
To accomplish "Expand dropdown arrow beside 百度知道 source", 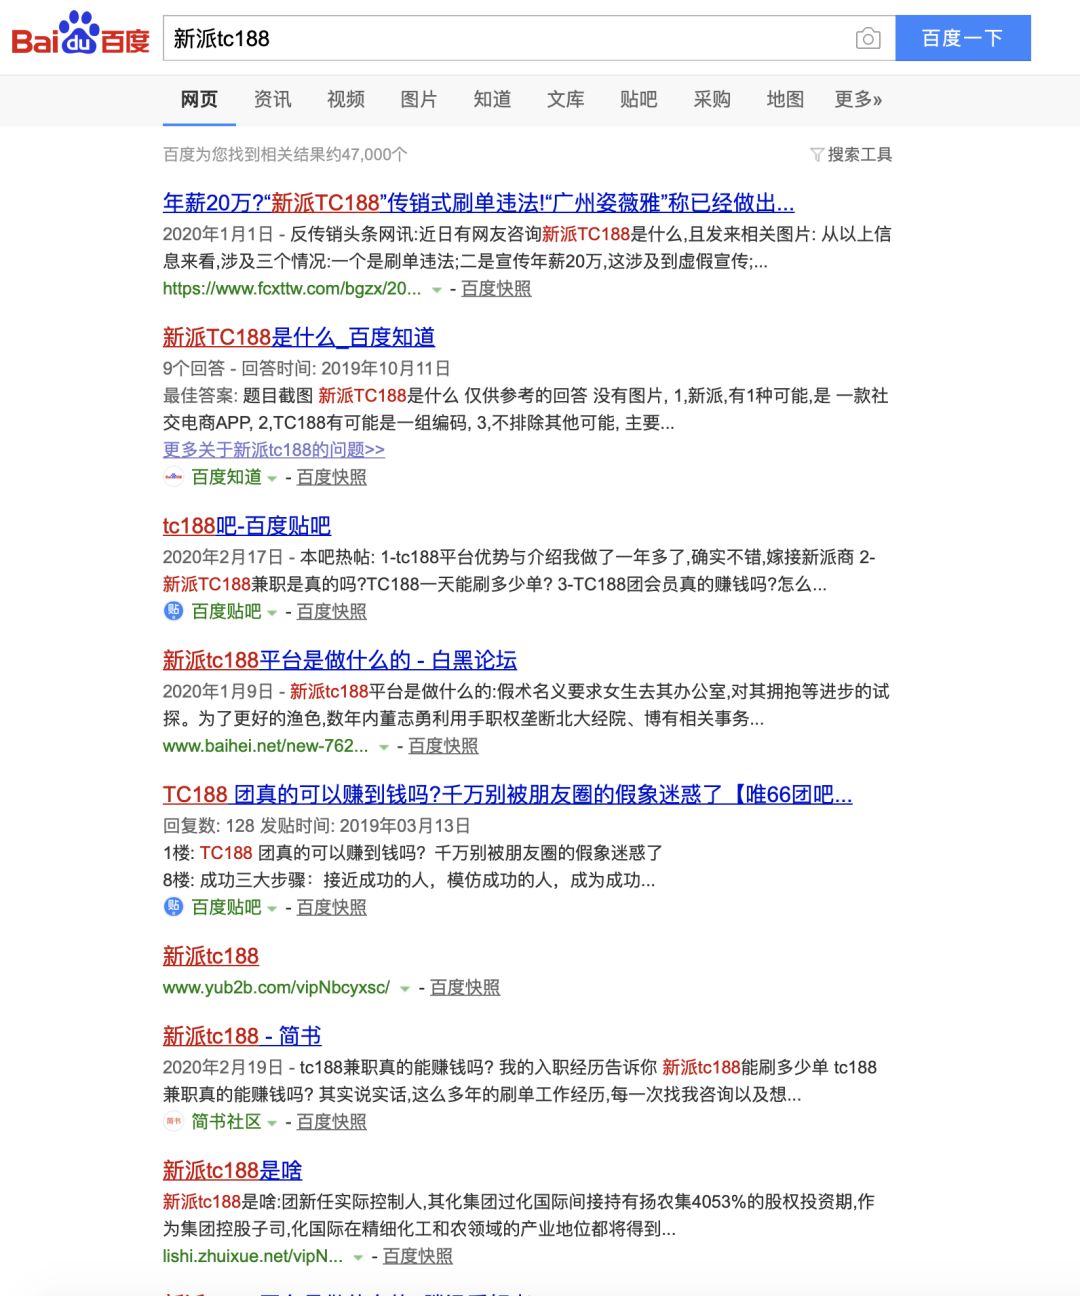I will click(x=272, y=479).
